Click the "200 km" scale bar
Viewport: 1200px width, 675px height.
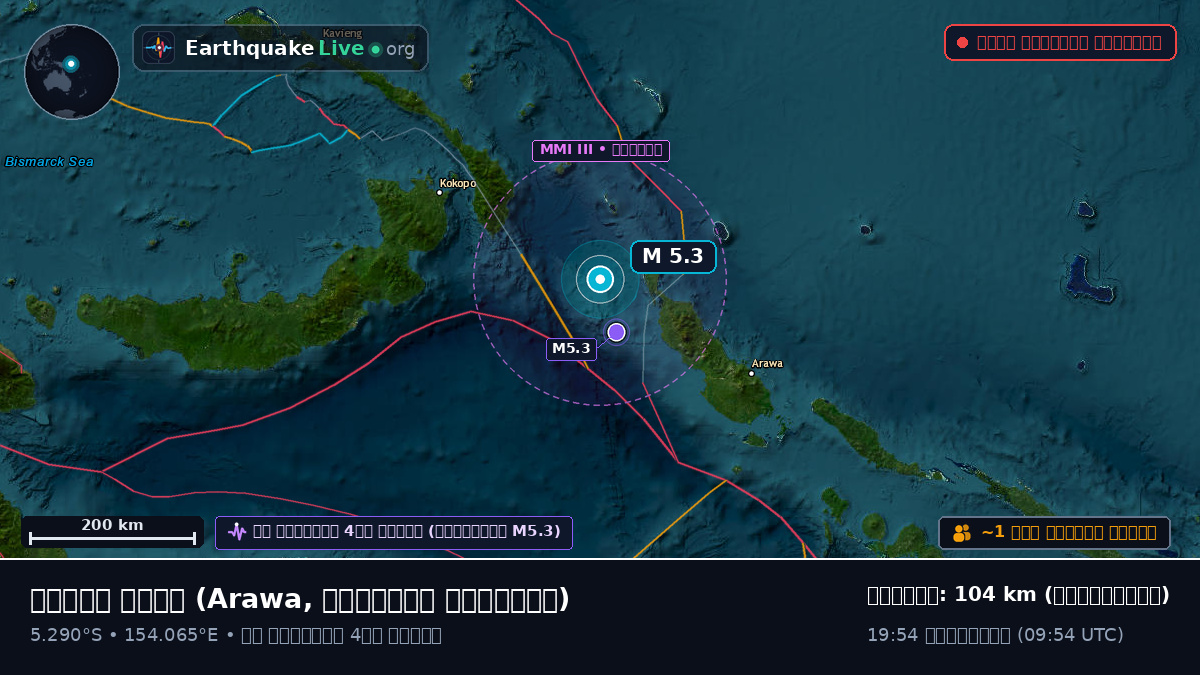tap(112, 532)
